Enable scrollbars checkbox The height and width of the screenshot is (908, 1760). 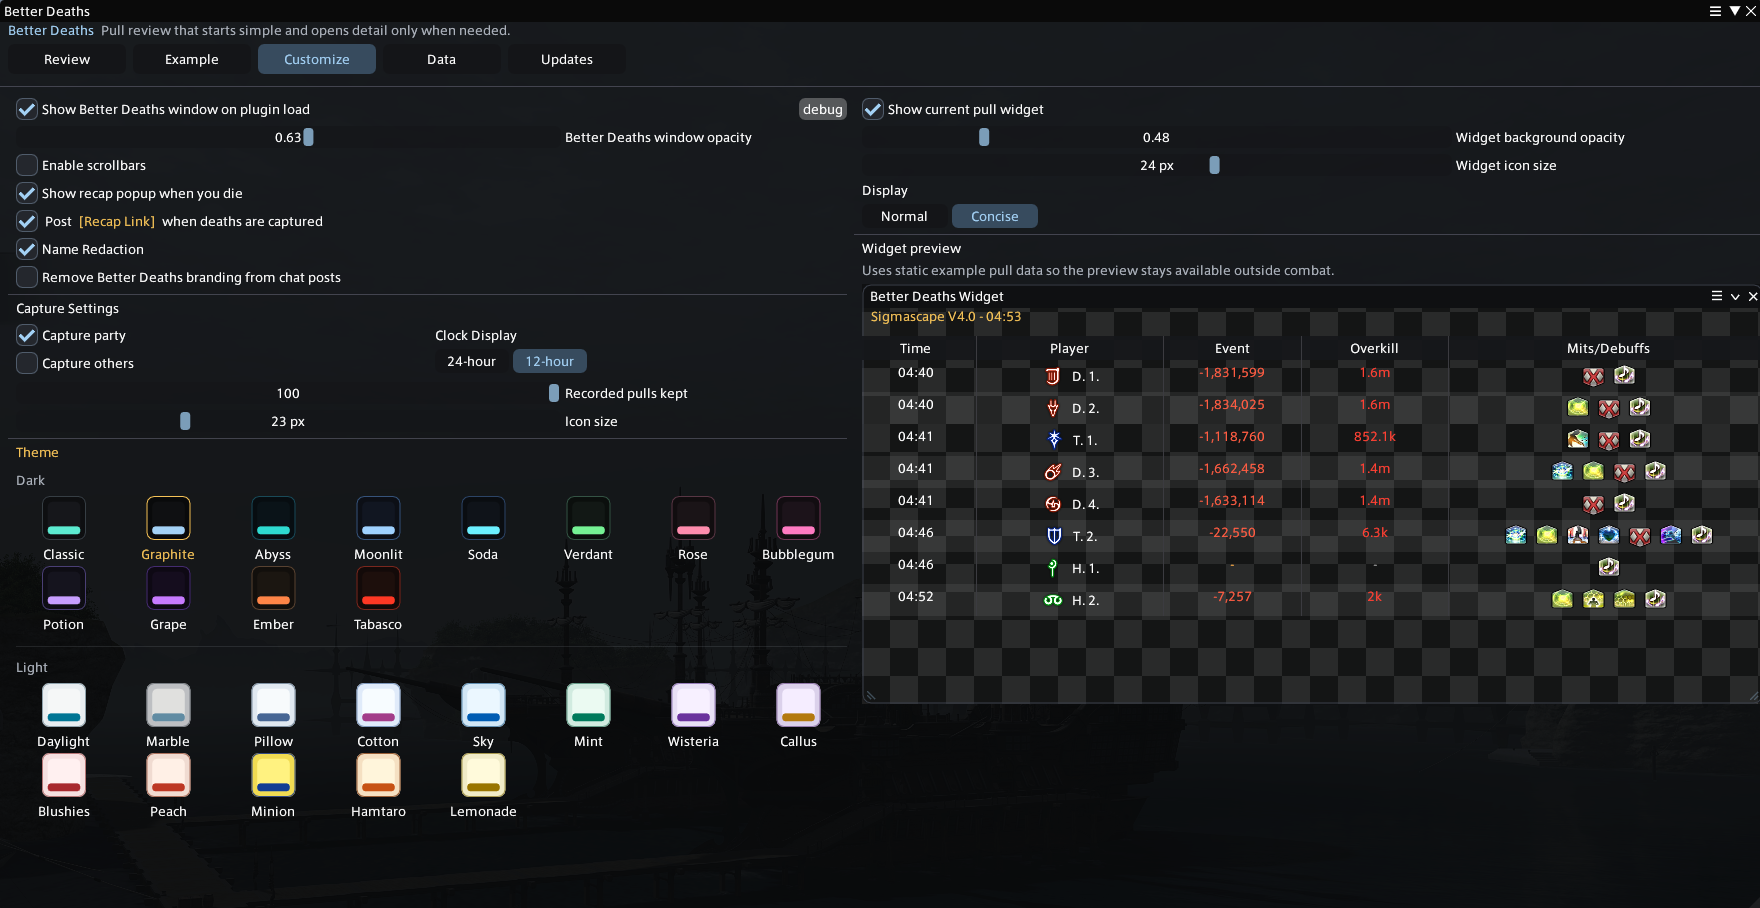click(x=27, y=165)
